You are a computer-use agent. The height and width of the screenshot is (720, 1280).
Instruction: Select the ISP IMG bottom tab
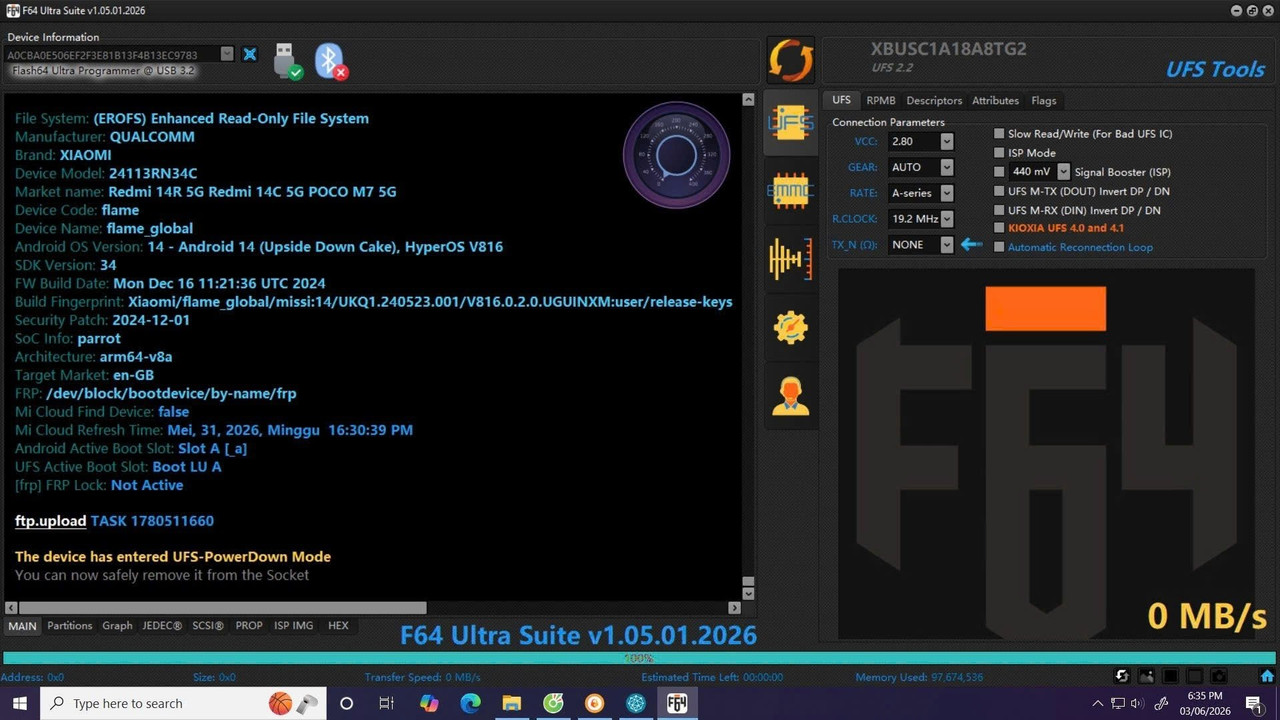pyautogui.click(x=294, y=626)
